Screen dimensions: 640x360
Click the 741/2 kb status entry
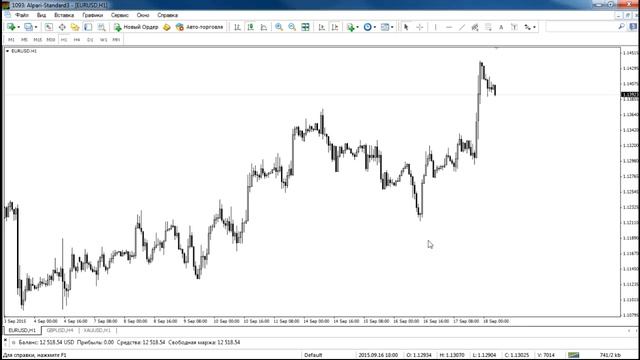click(610, 355)
